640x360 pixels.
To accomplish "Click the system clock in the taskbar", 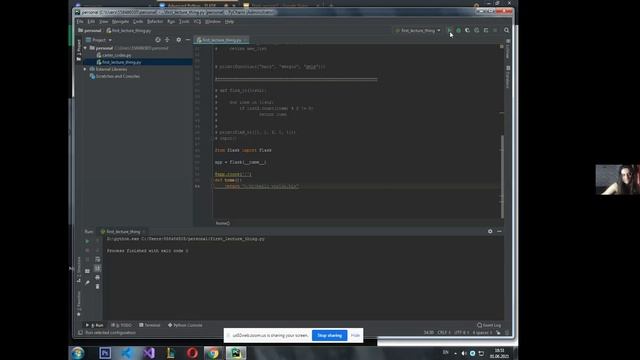I will click(x=499, y=353).
